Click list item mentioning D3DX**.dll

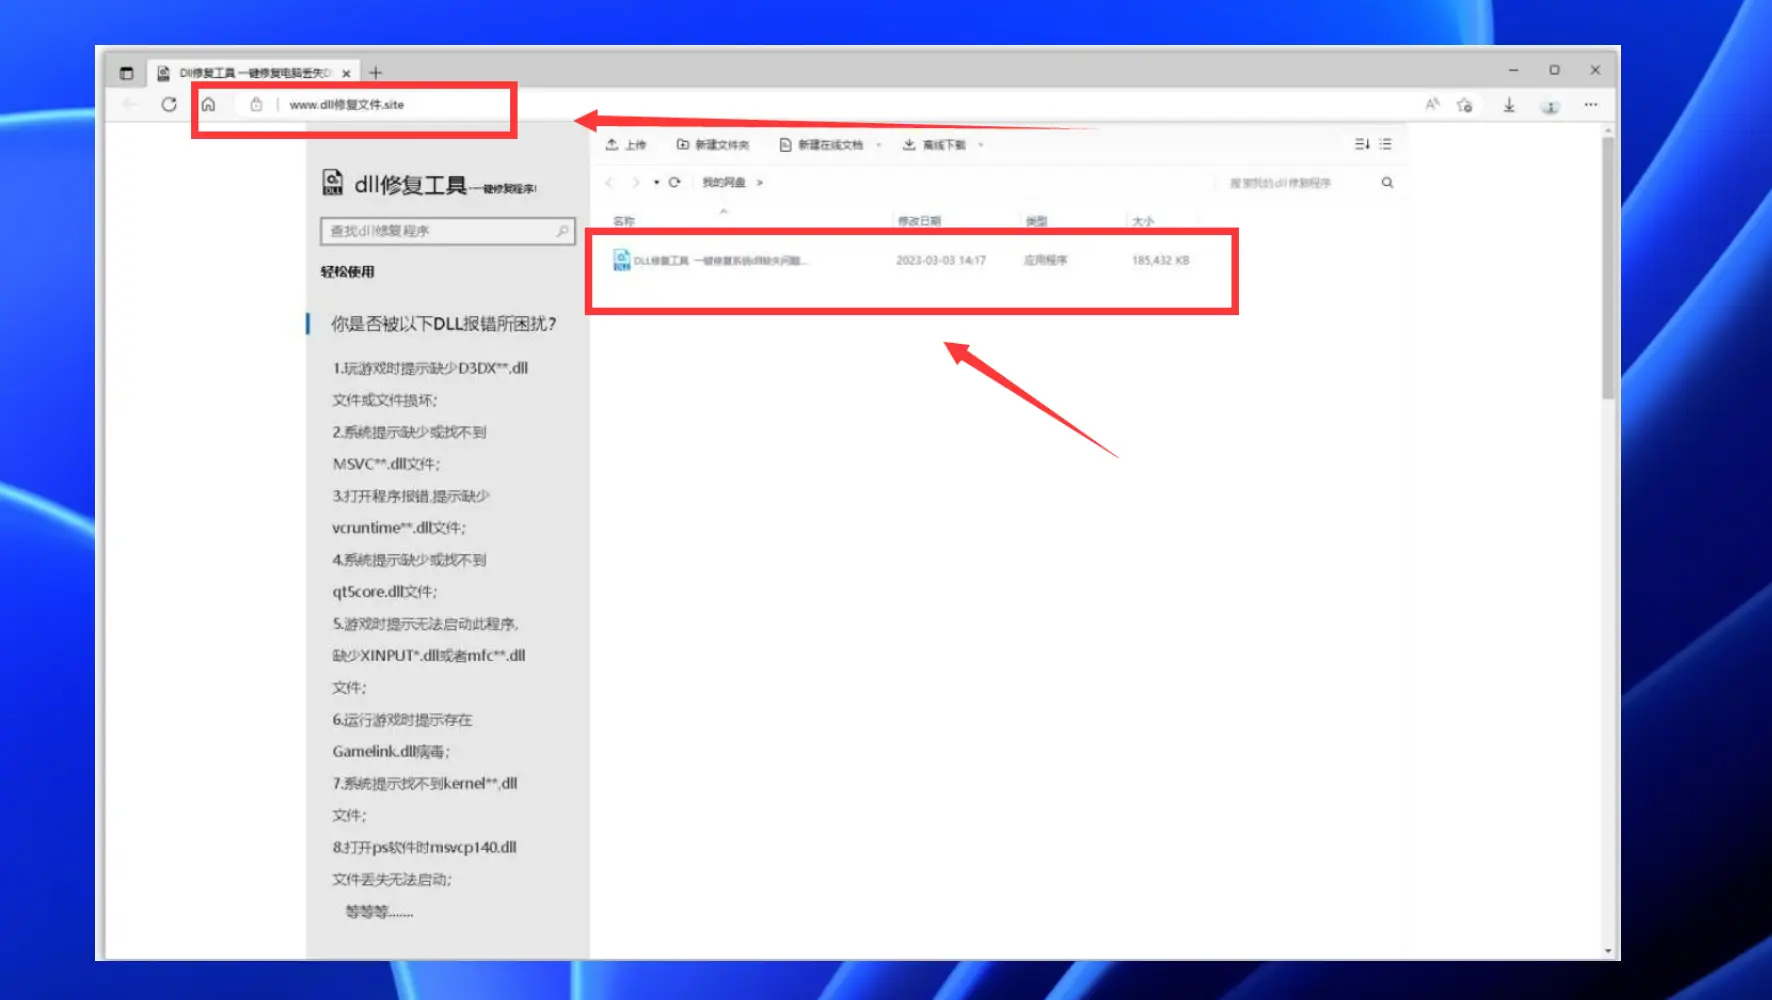click(430, 384)
